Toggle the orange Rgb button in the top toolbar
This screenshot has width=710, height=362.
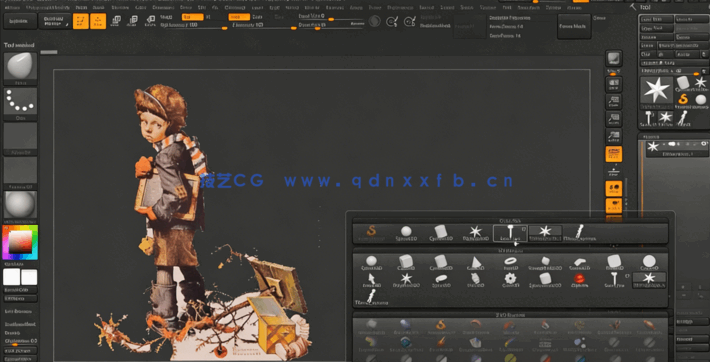click(x=192, y=17)
